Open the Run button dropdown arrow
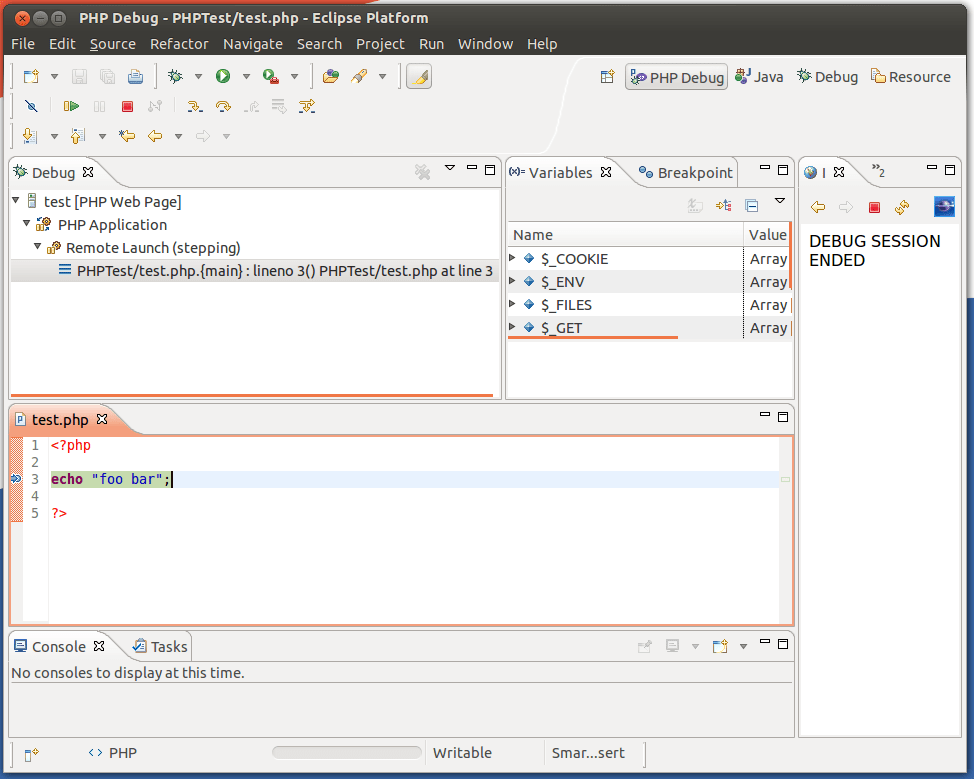 coord(246,76)
